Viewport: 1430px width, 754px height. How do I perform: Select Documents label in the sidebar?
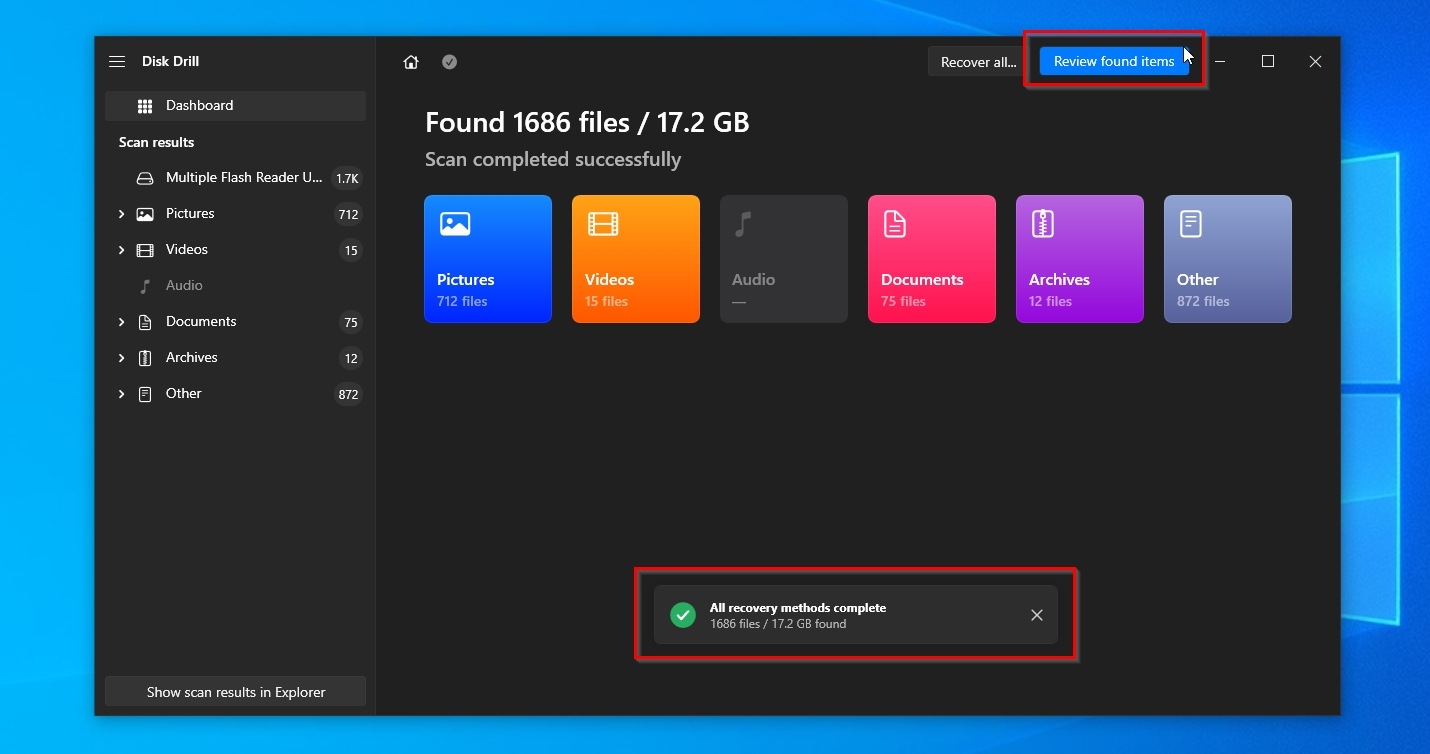pyautogui.click(x=201, y=322)
